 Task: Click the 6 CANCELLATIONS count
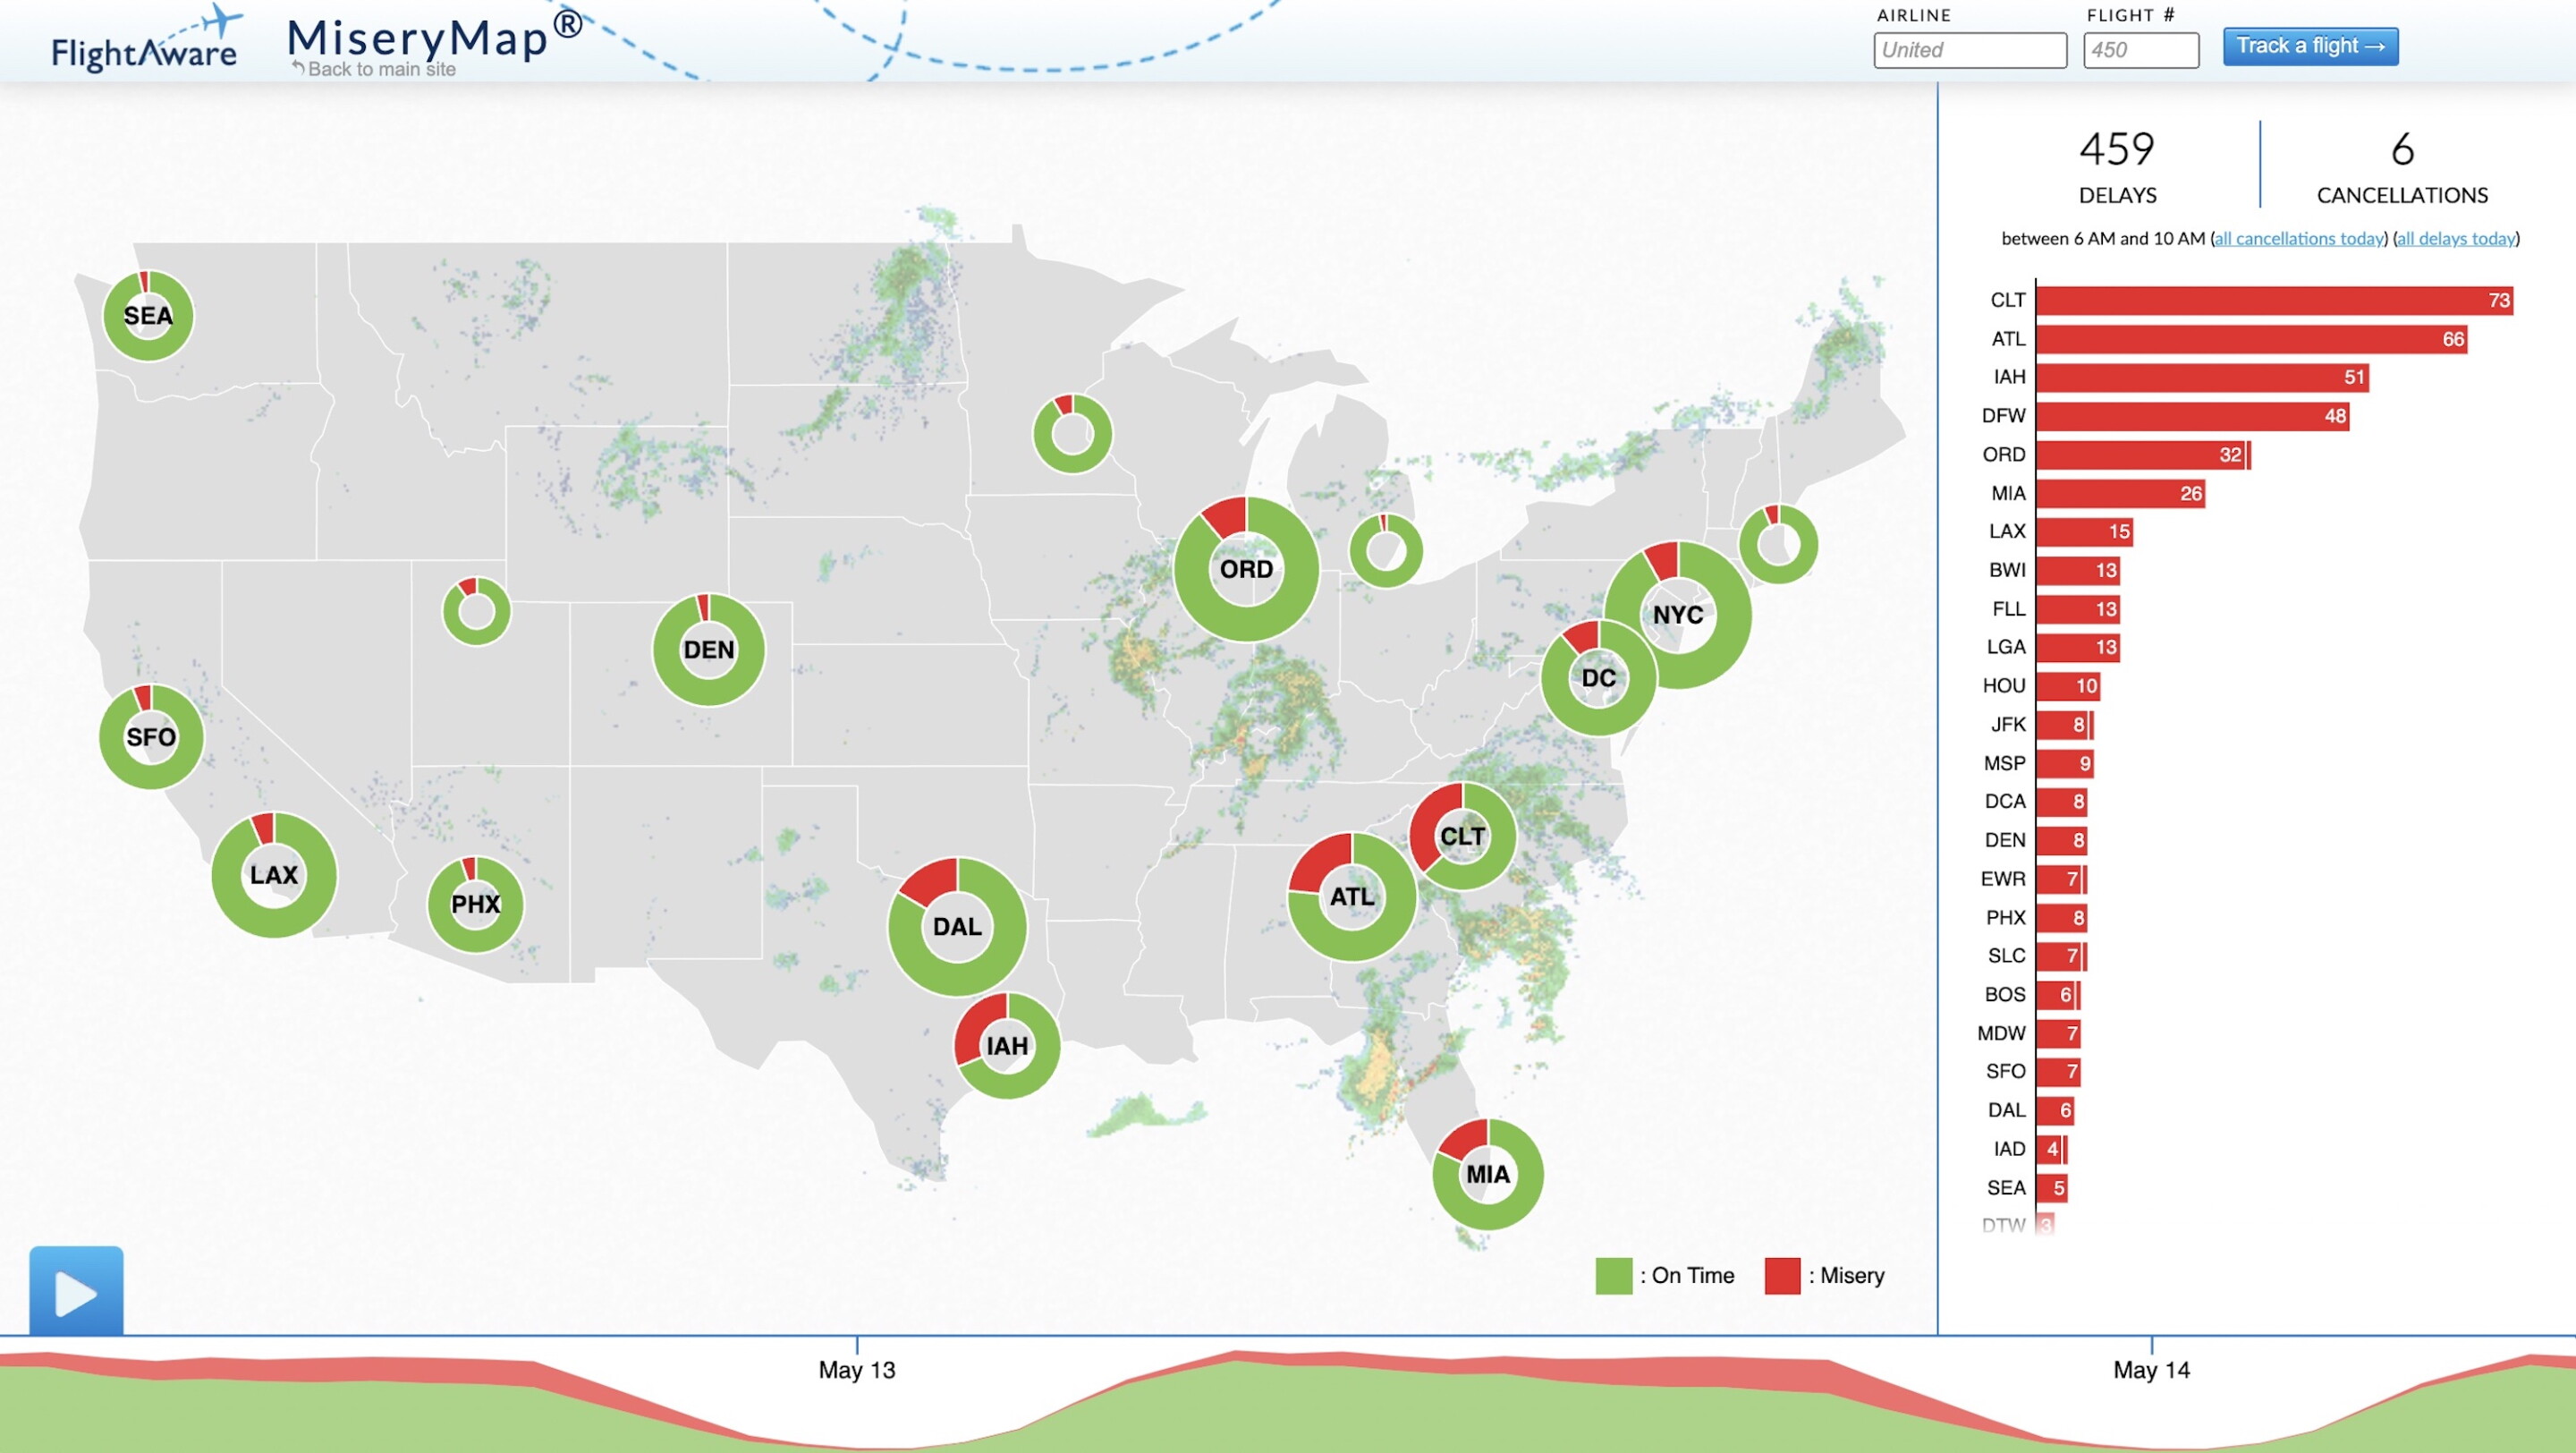tap(2402, 167)
